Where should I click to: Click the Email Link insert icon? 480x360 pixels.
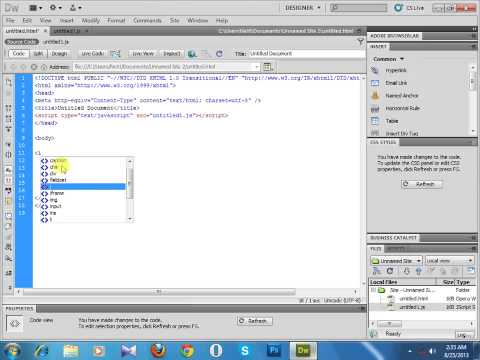point(375,83)
